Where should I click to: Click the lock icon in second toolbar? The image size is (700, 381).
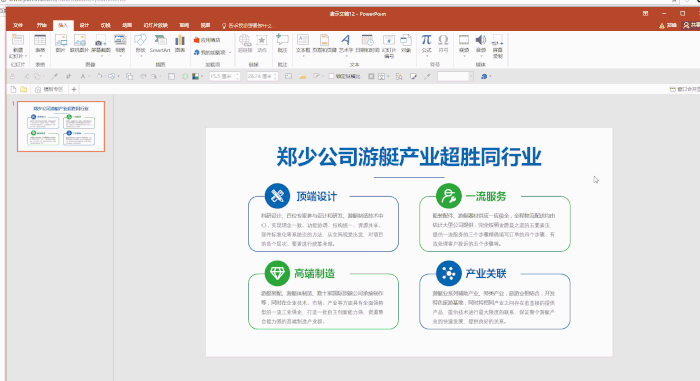[12, 76]
